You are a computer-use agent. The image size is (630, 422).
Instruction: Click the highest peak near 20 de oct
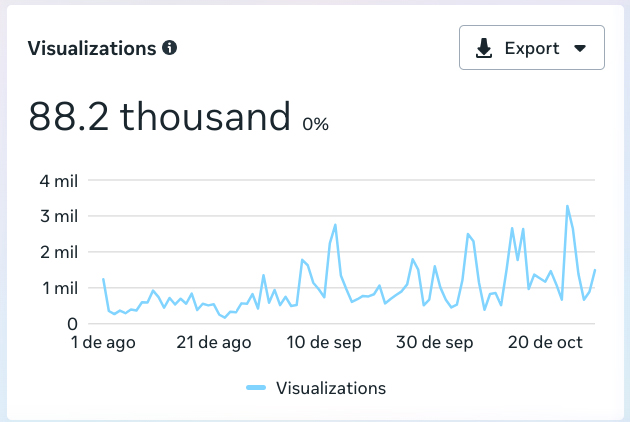click(x=568, y=206)
